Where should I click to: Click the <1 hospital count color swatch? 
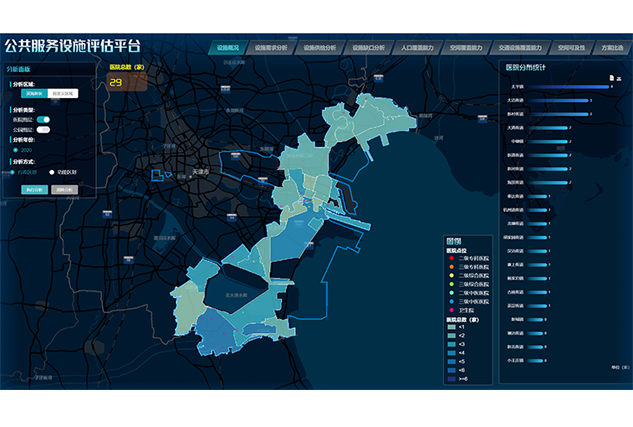[x=451, y=327]
